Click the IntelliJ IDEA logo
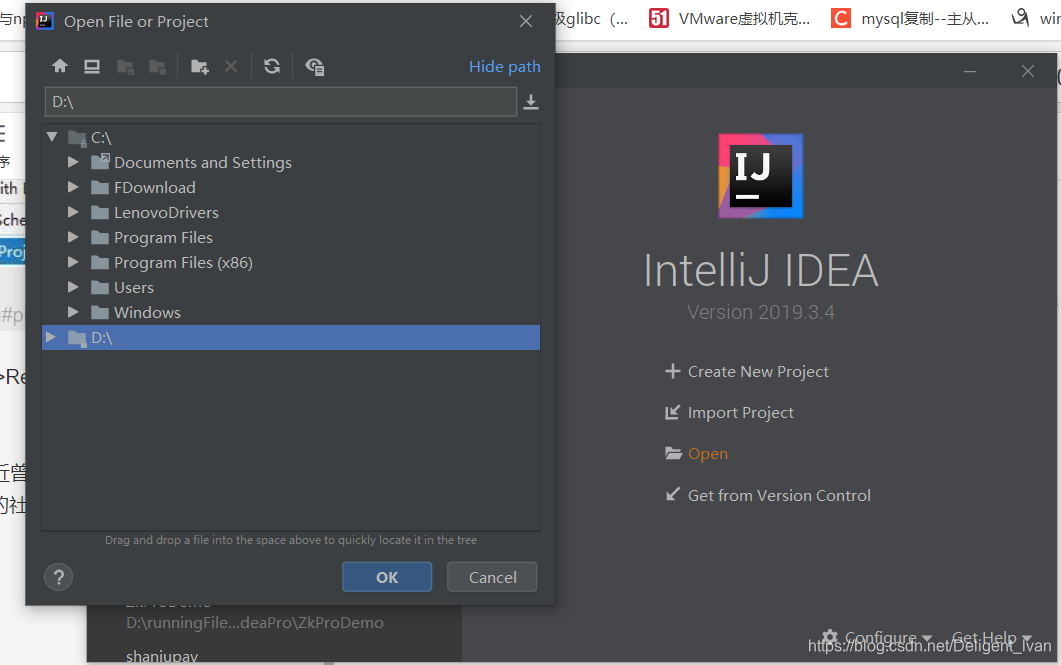The height and width of the screenshot is (665, 1061). pyautogui.click(x=761, y=176)
